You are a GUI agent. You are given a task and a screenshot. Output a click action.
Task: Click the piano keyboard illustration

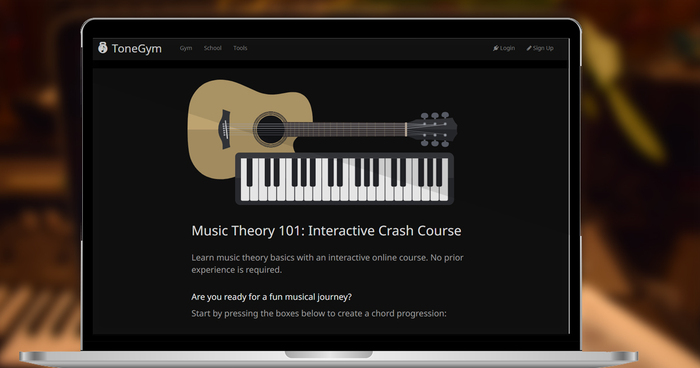point(344,179)
